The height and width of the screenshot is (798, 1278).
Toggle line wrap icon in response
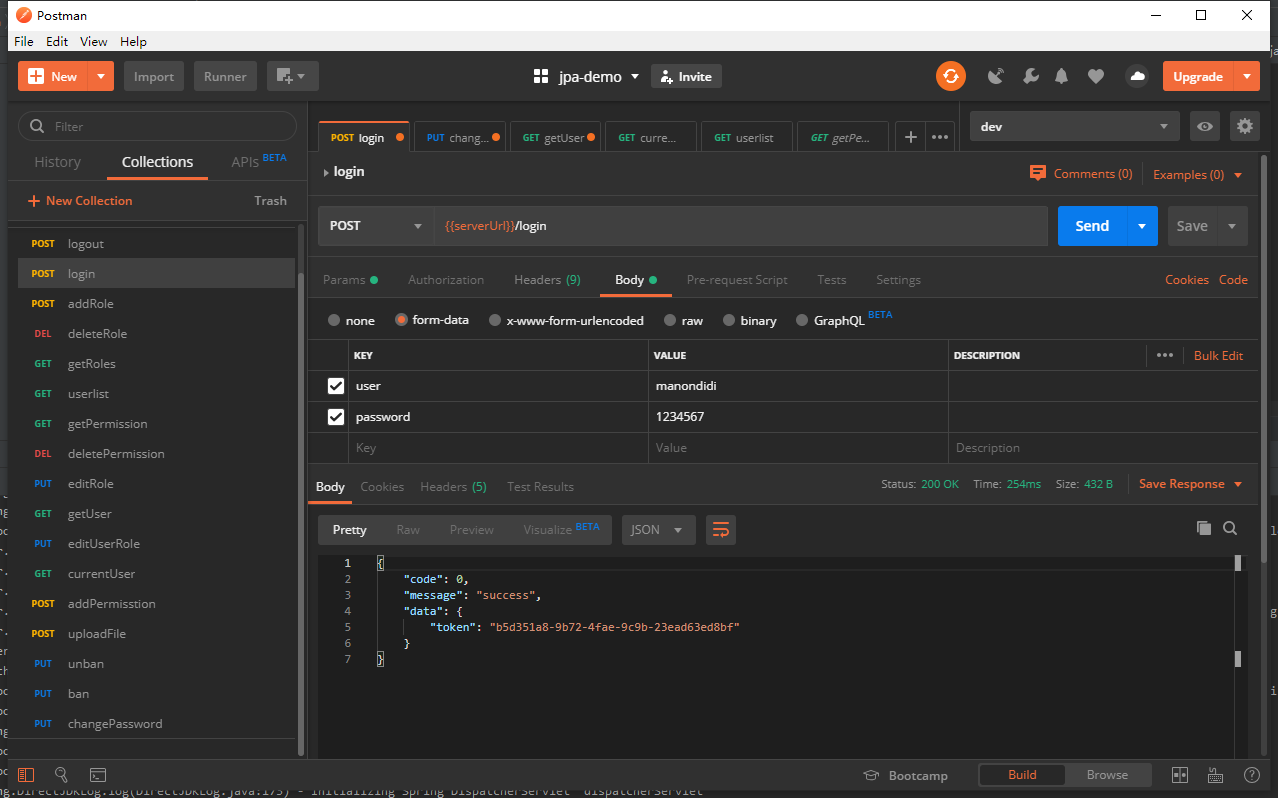[x=721, y=530]
